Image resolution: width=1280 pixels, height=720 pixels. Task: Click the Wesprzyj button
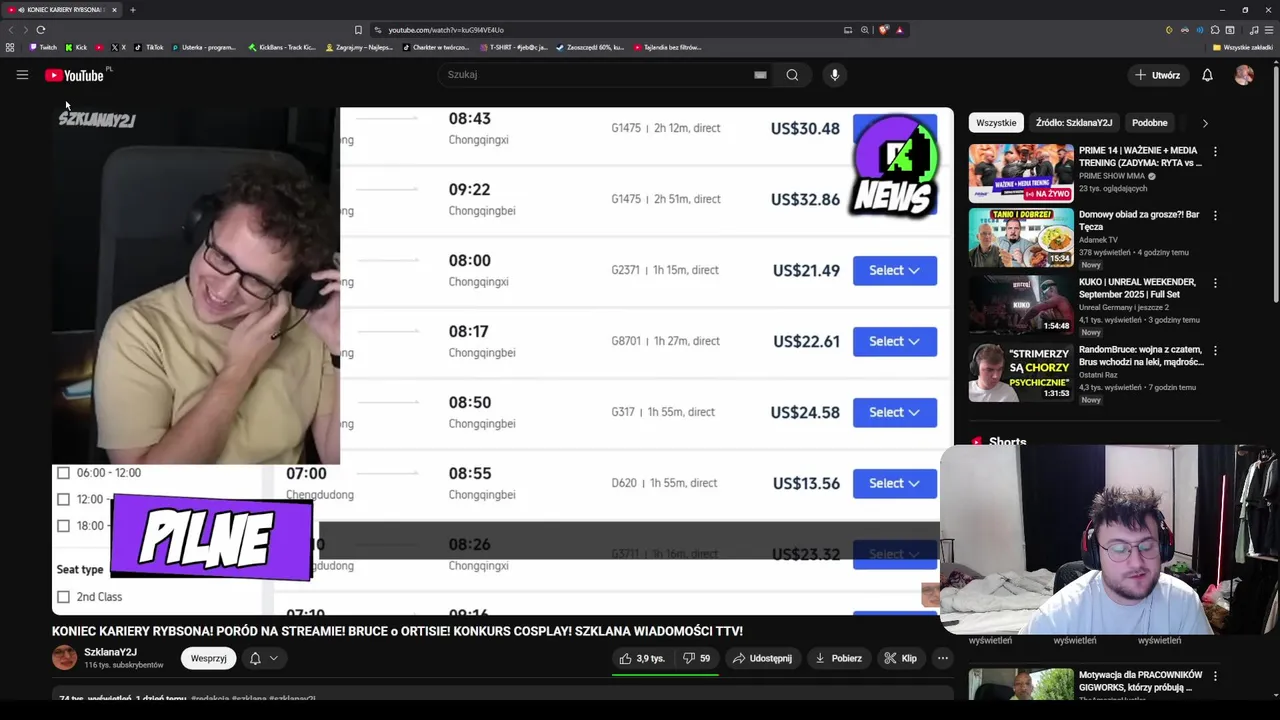tap(208, 658)
